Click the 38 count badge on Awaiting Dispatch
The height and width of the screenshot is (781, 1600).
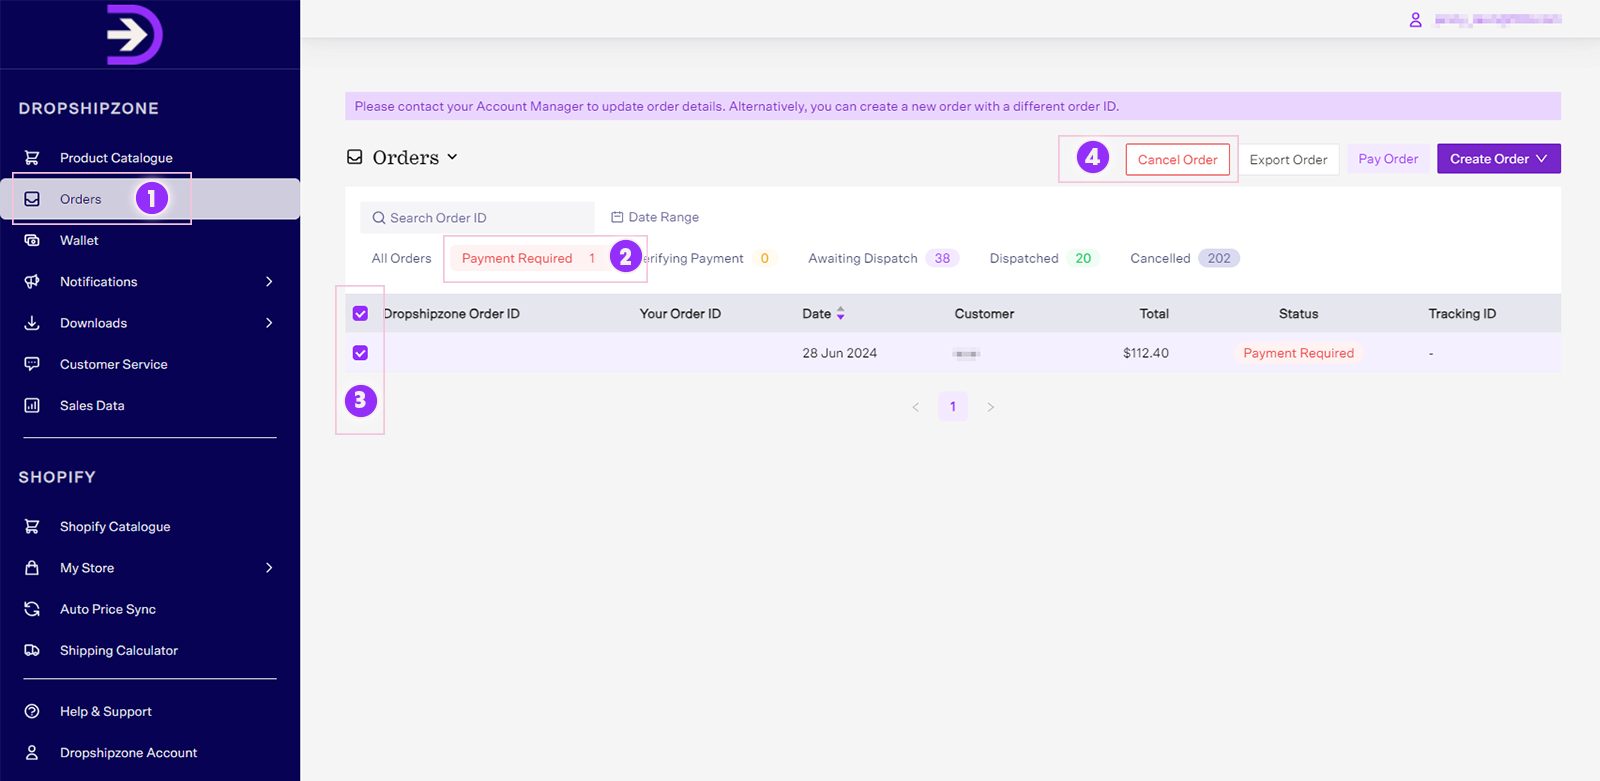[942, 258]
